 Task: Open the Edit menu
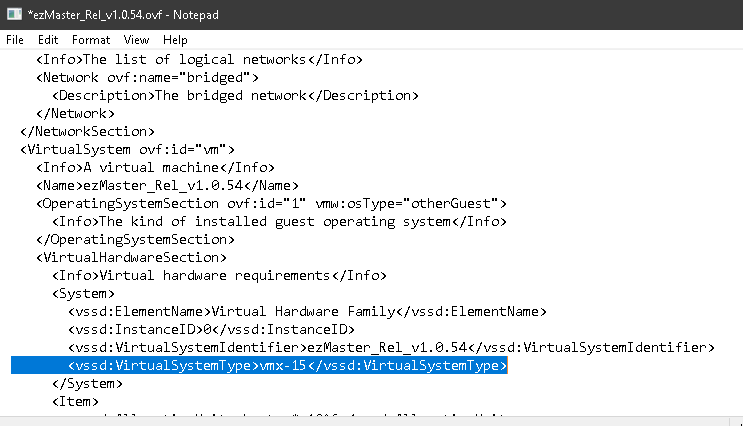click(48, 40)
